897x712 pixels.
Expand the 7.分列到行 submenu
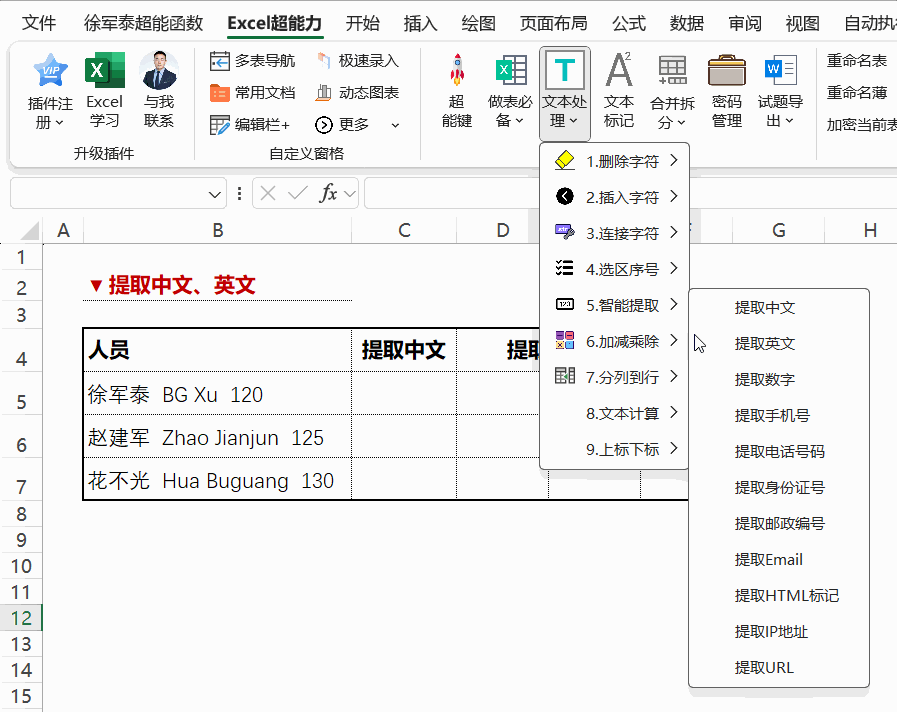674,376
